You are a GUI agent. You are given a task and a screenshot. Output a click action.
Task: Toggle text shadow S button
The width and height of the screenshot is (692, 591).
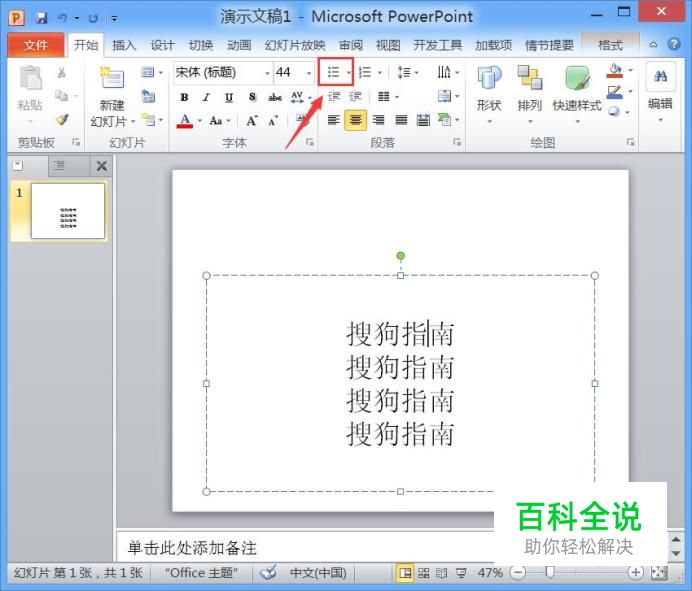252,97
